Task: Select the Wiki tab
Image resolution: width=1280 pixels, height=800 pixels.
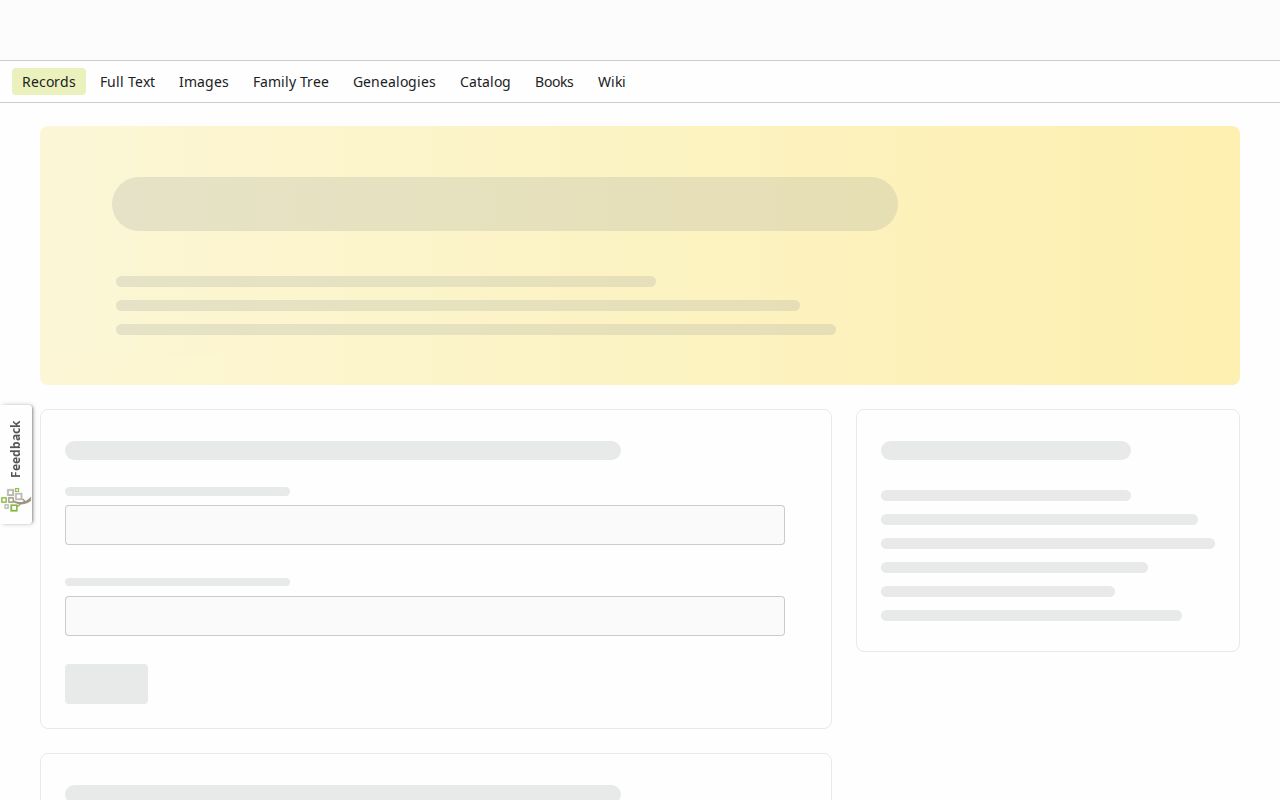Action: (x=612, y=82)
